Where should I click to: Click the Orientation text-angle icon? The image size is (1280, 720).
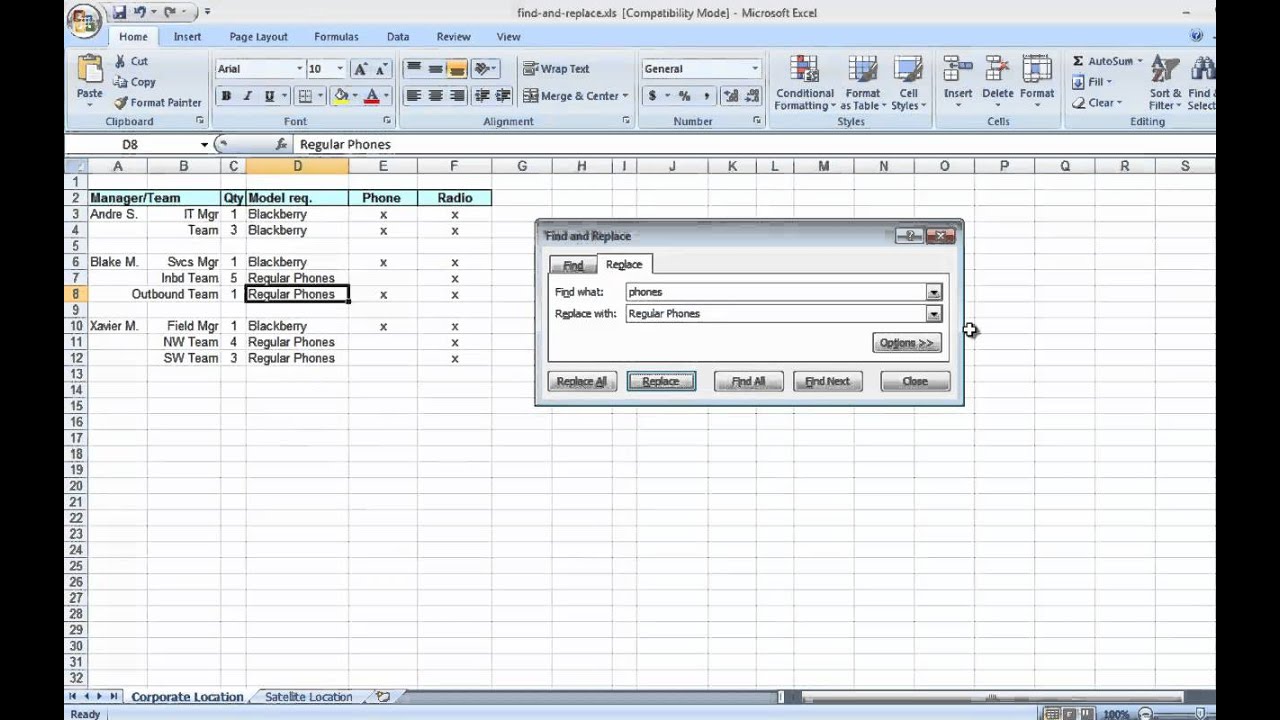coord(483,69)
